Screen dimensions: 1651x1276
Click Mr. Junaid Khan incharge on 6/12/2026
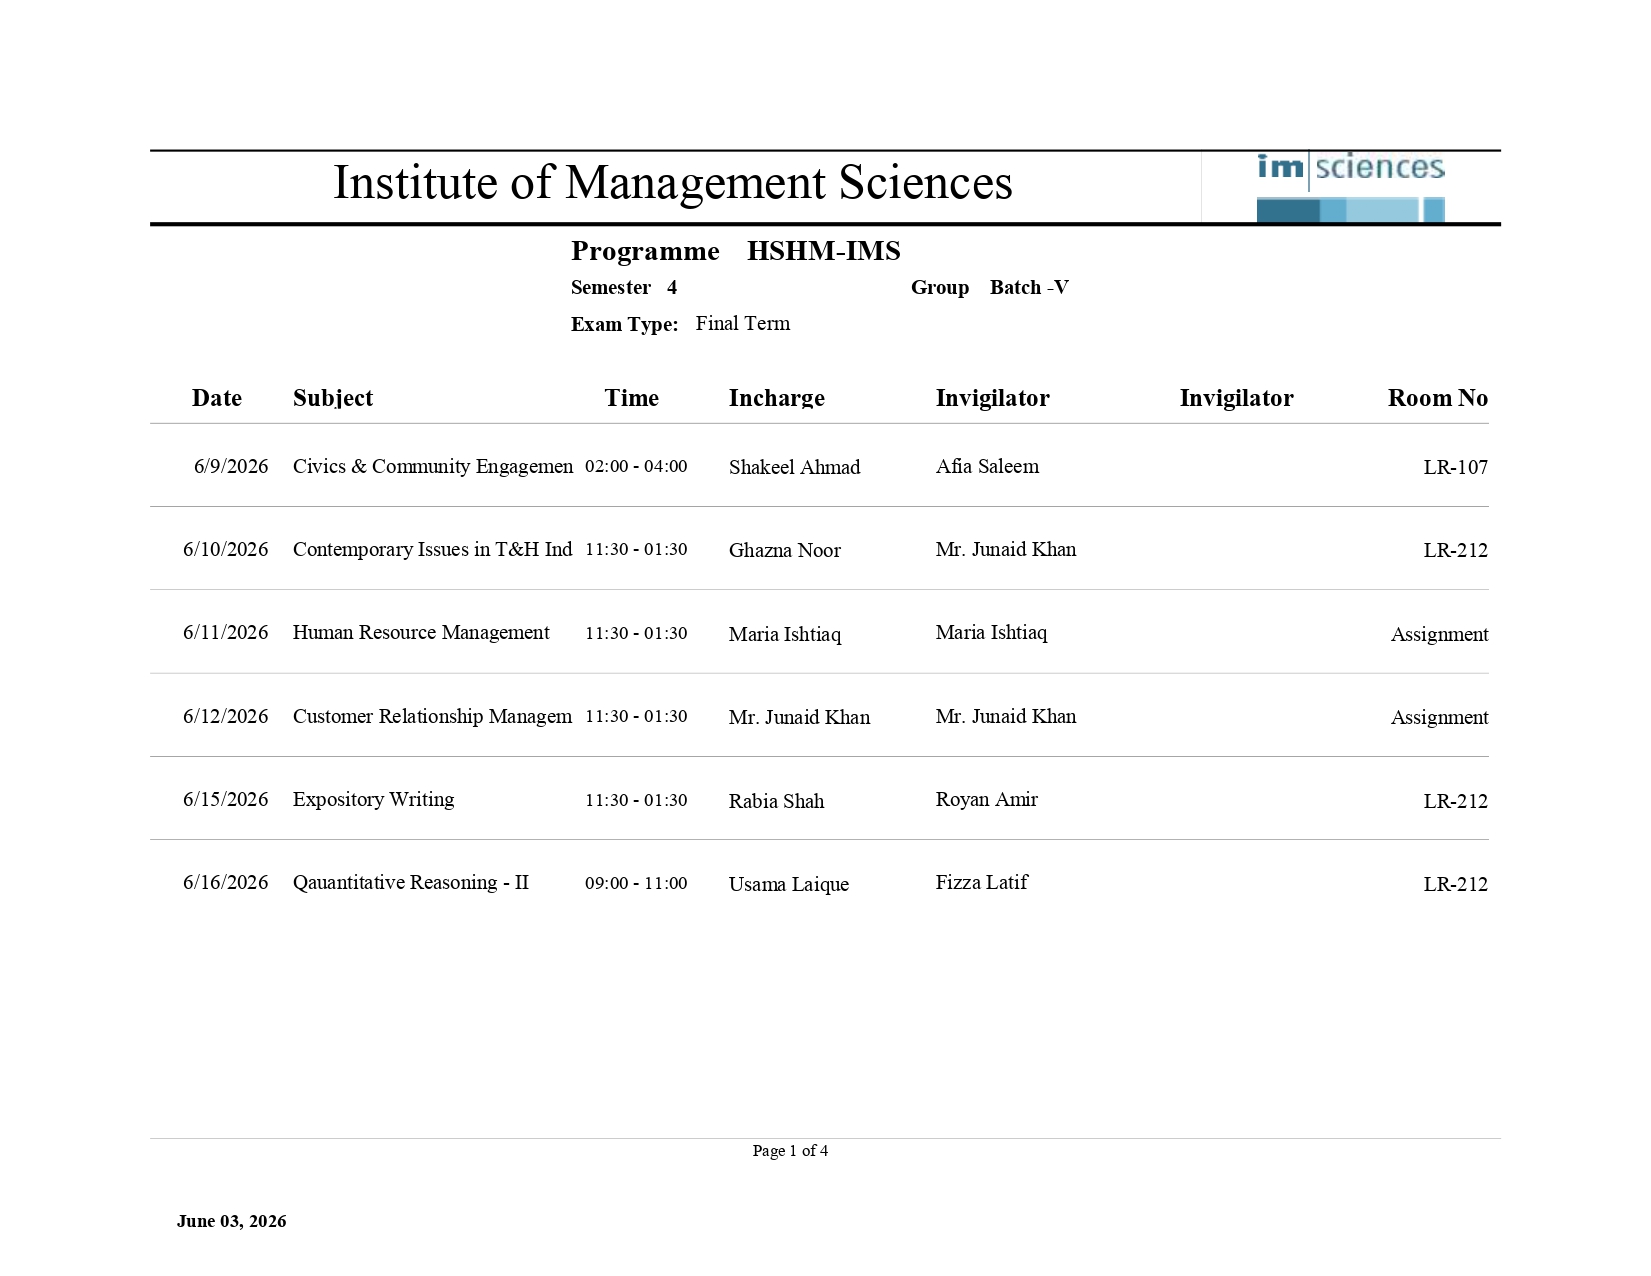[x=799, y=717]
